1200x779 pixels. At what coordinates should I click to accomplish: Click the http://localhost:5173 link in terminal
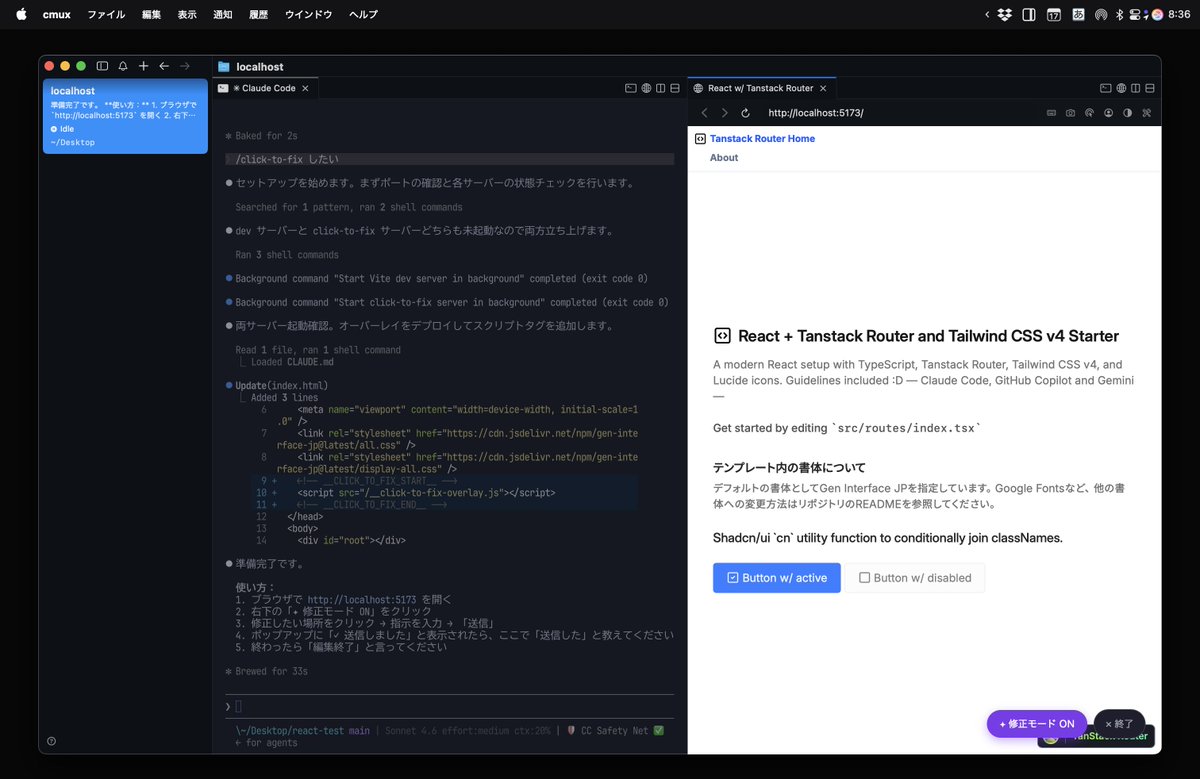(361, 600)
